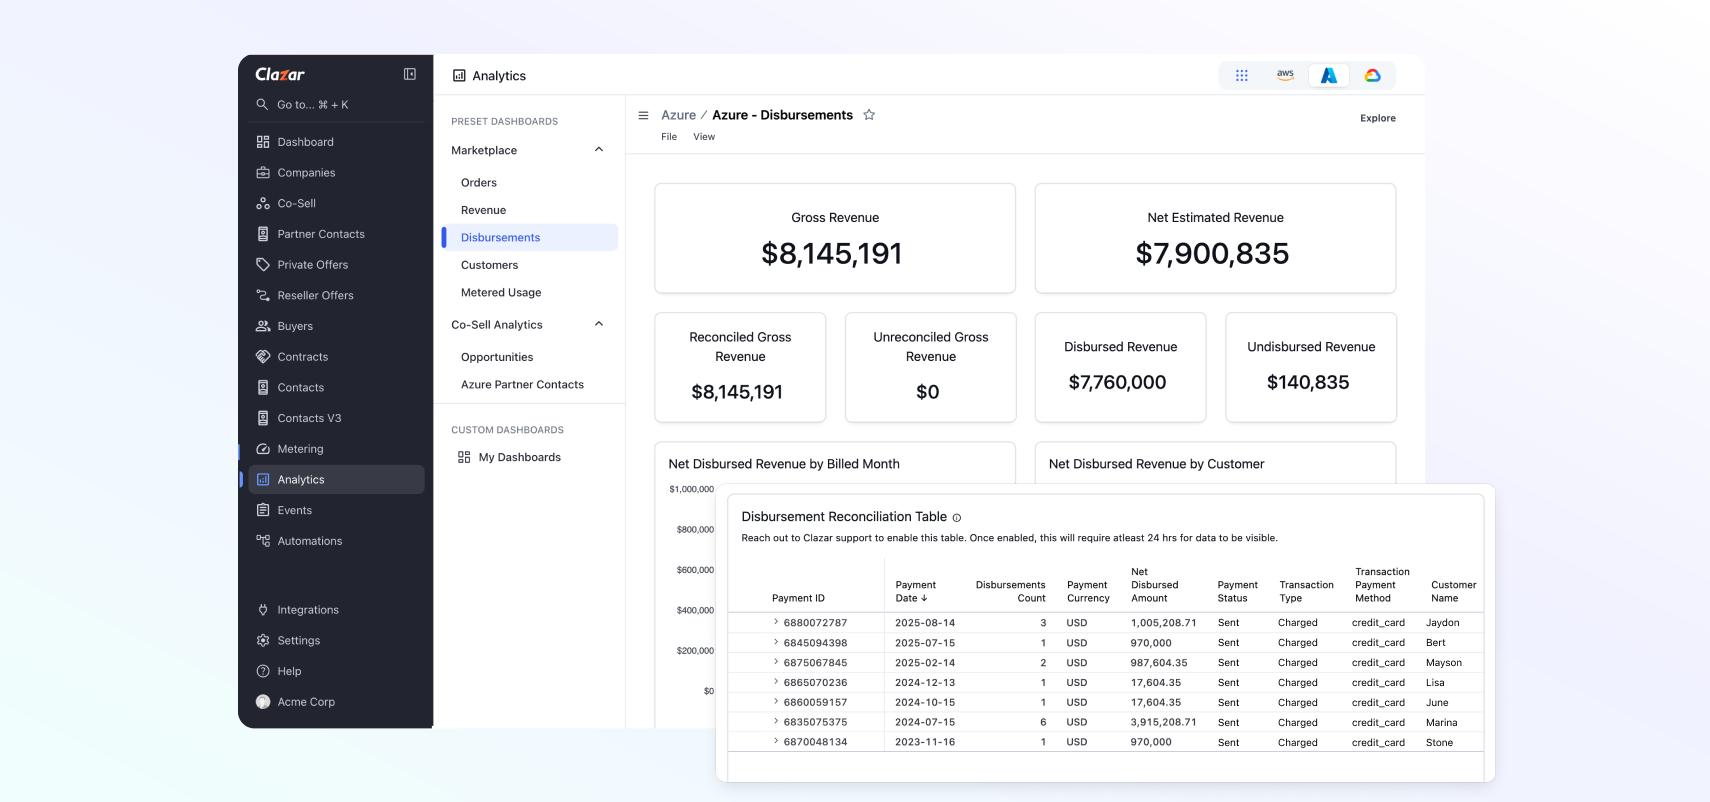Sort by Payment Date column header
1710x802 pixels.
(x=916, y=591)
